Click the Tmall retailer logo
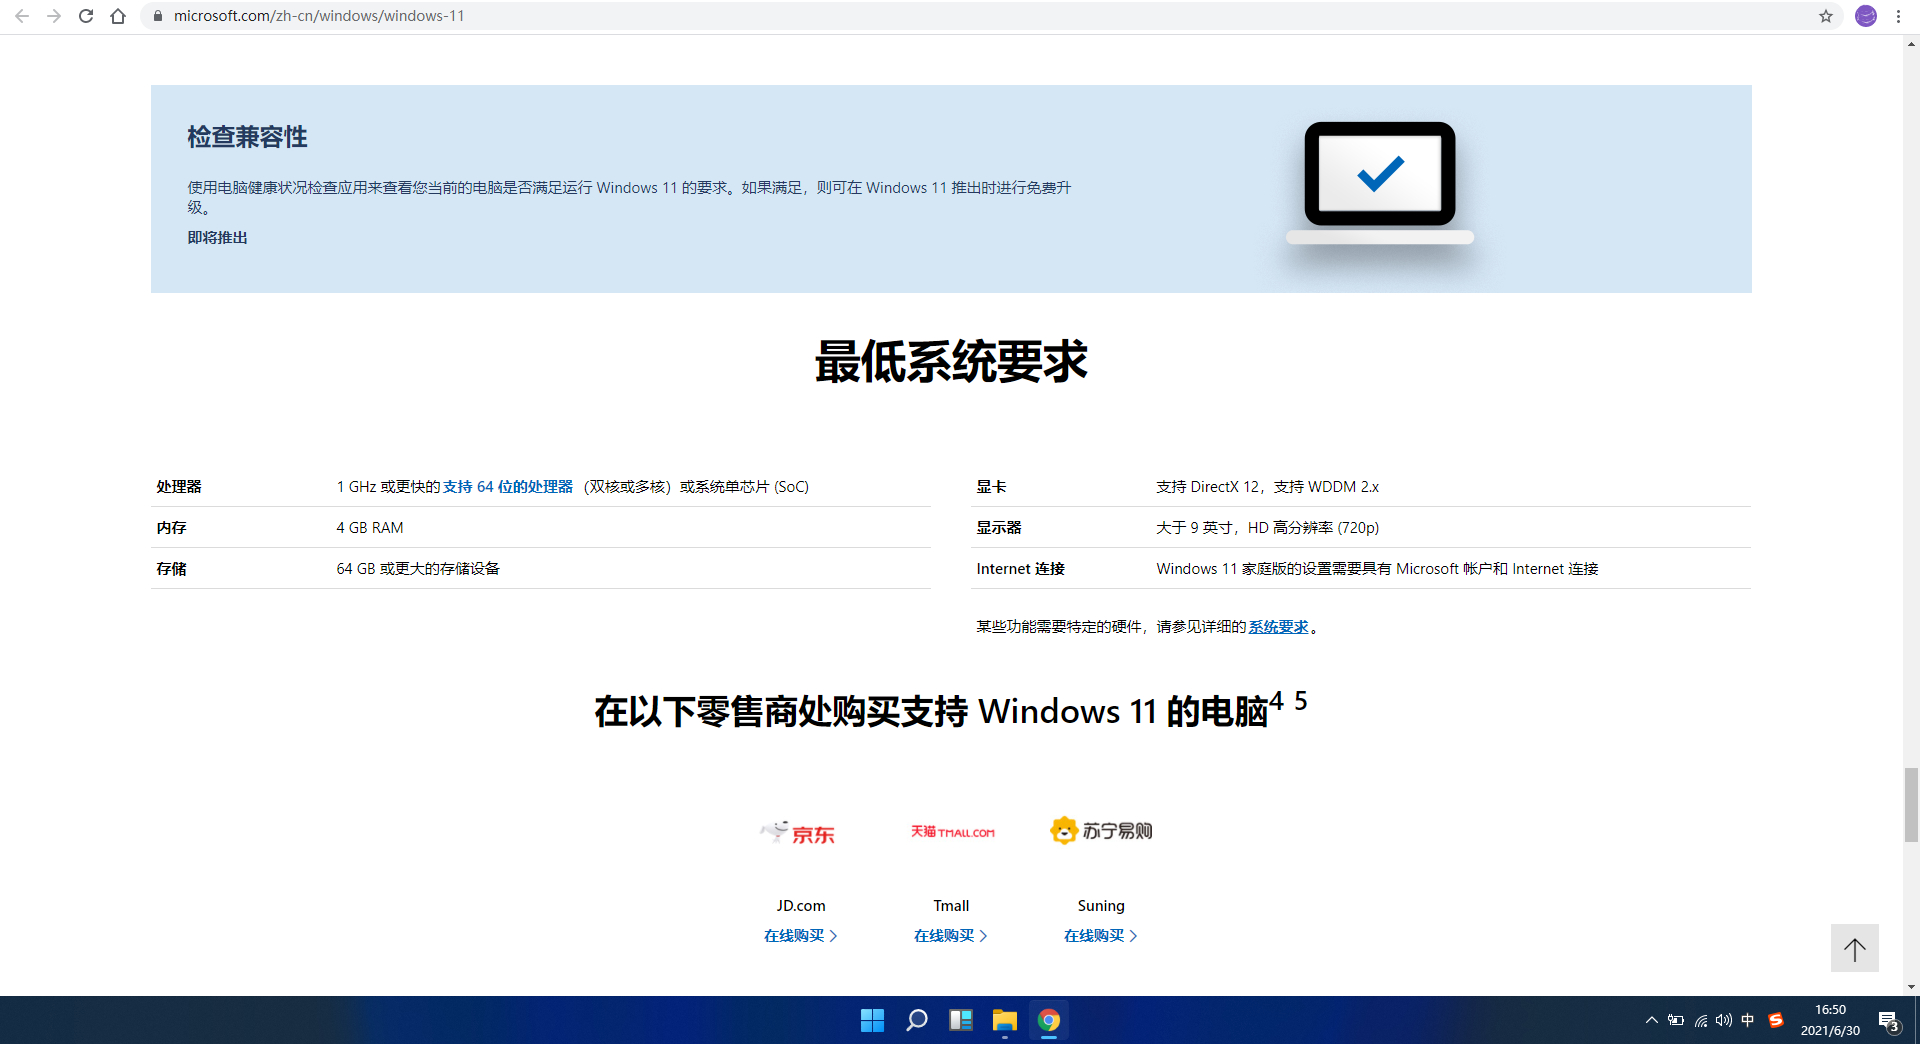 point(950,831)
